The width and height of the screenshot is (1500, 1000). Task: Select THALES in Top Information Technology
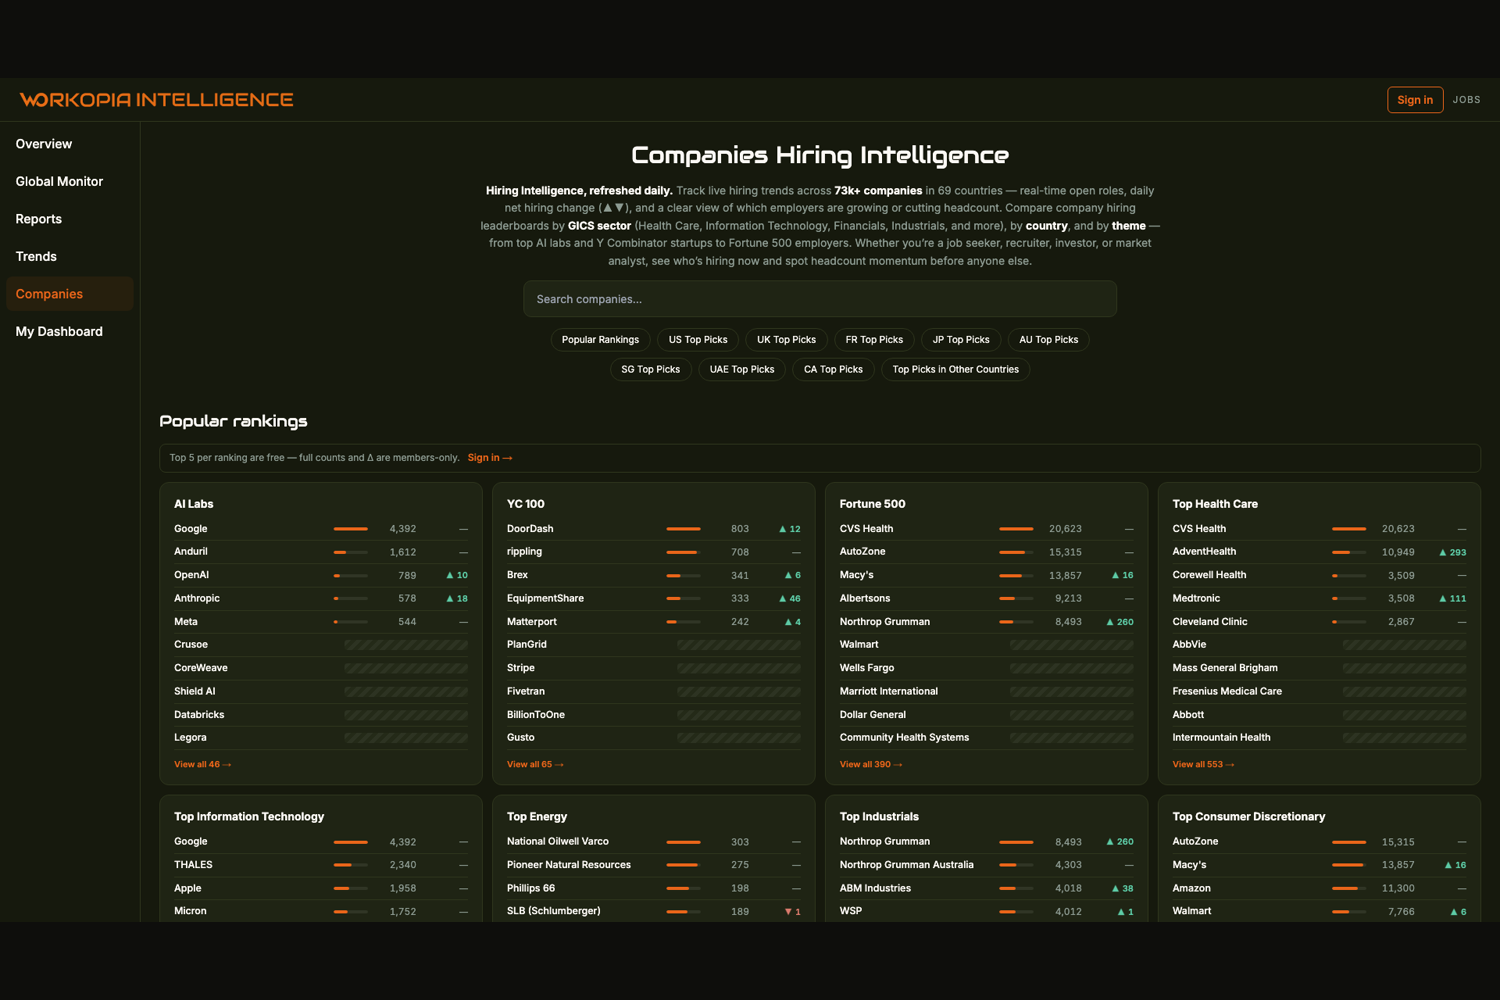[x=321, y=865]
